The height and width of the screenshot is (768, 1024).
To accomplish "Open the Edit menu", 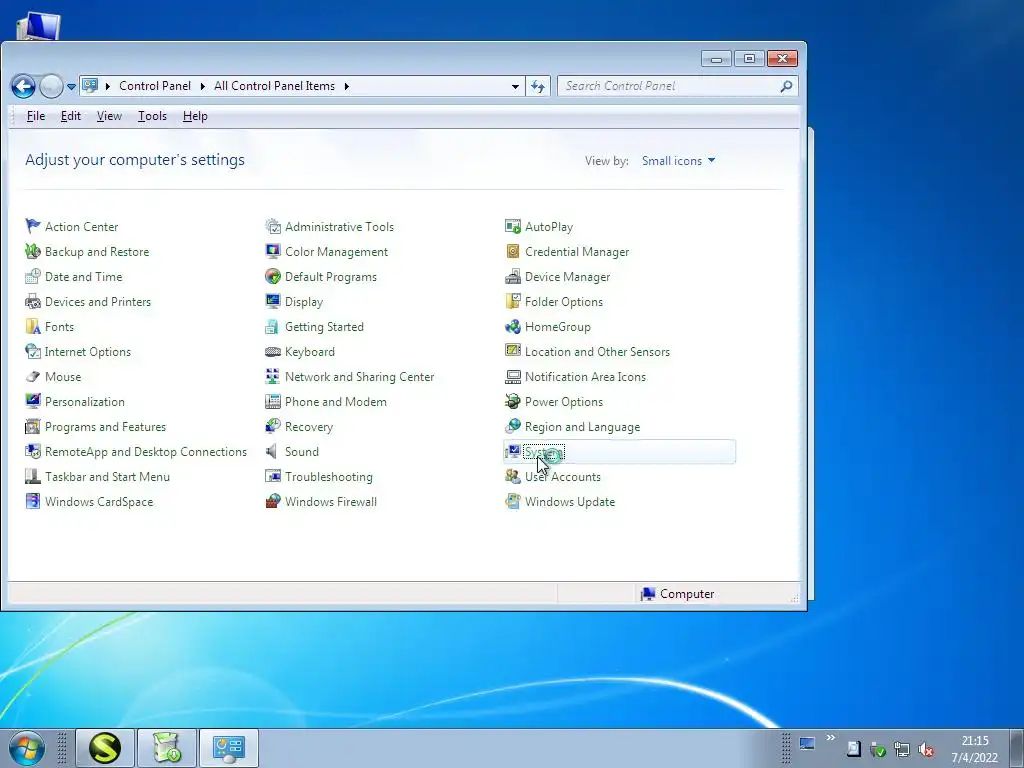I will (x=71, y=116).
